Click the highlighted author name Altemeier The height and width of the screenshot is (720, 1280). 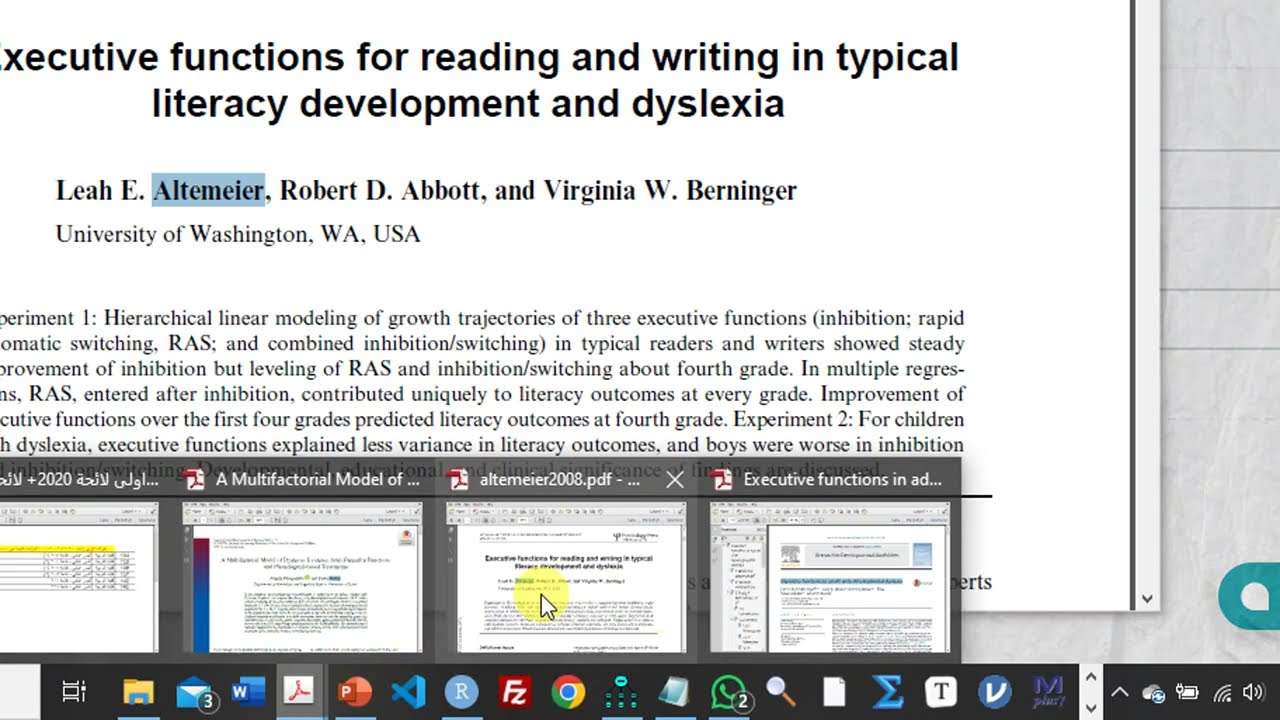[x=208, y=190]
